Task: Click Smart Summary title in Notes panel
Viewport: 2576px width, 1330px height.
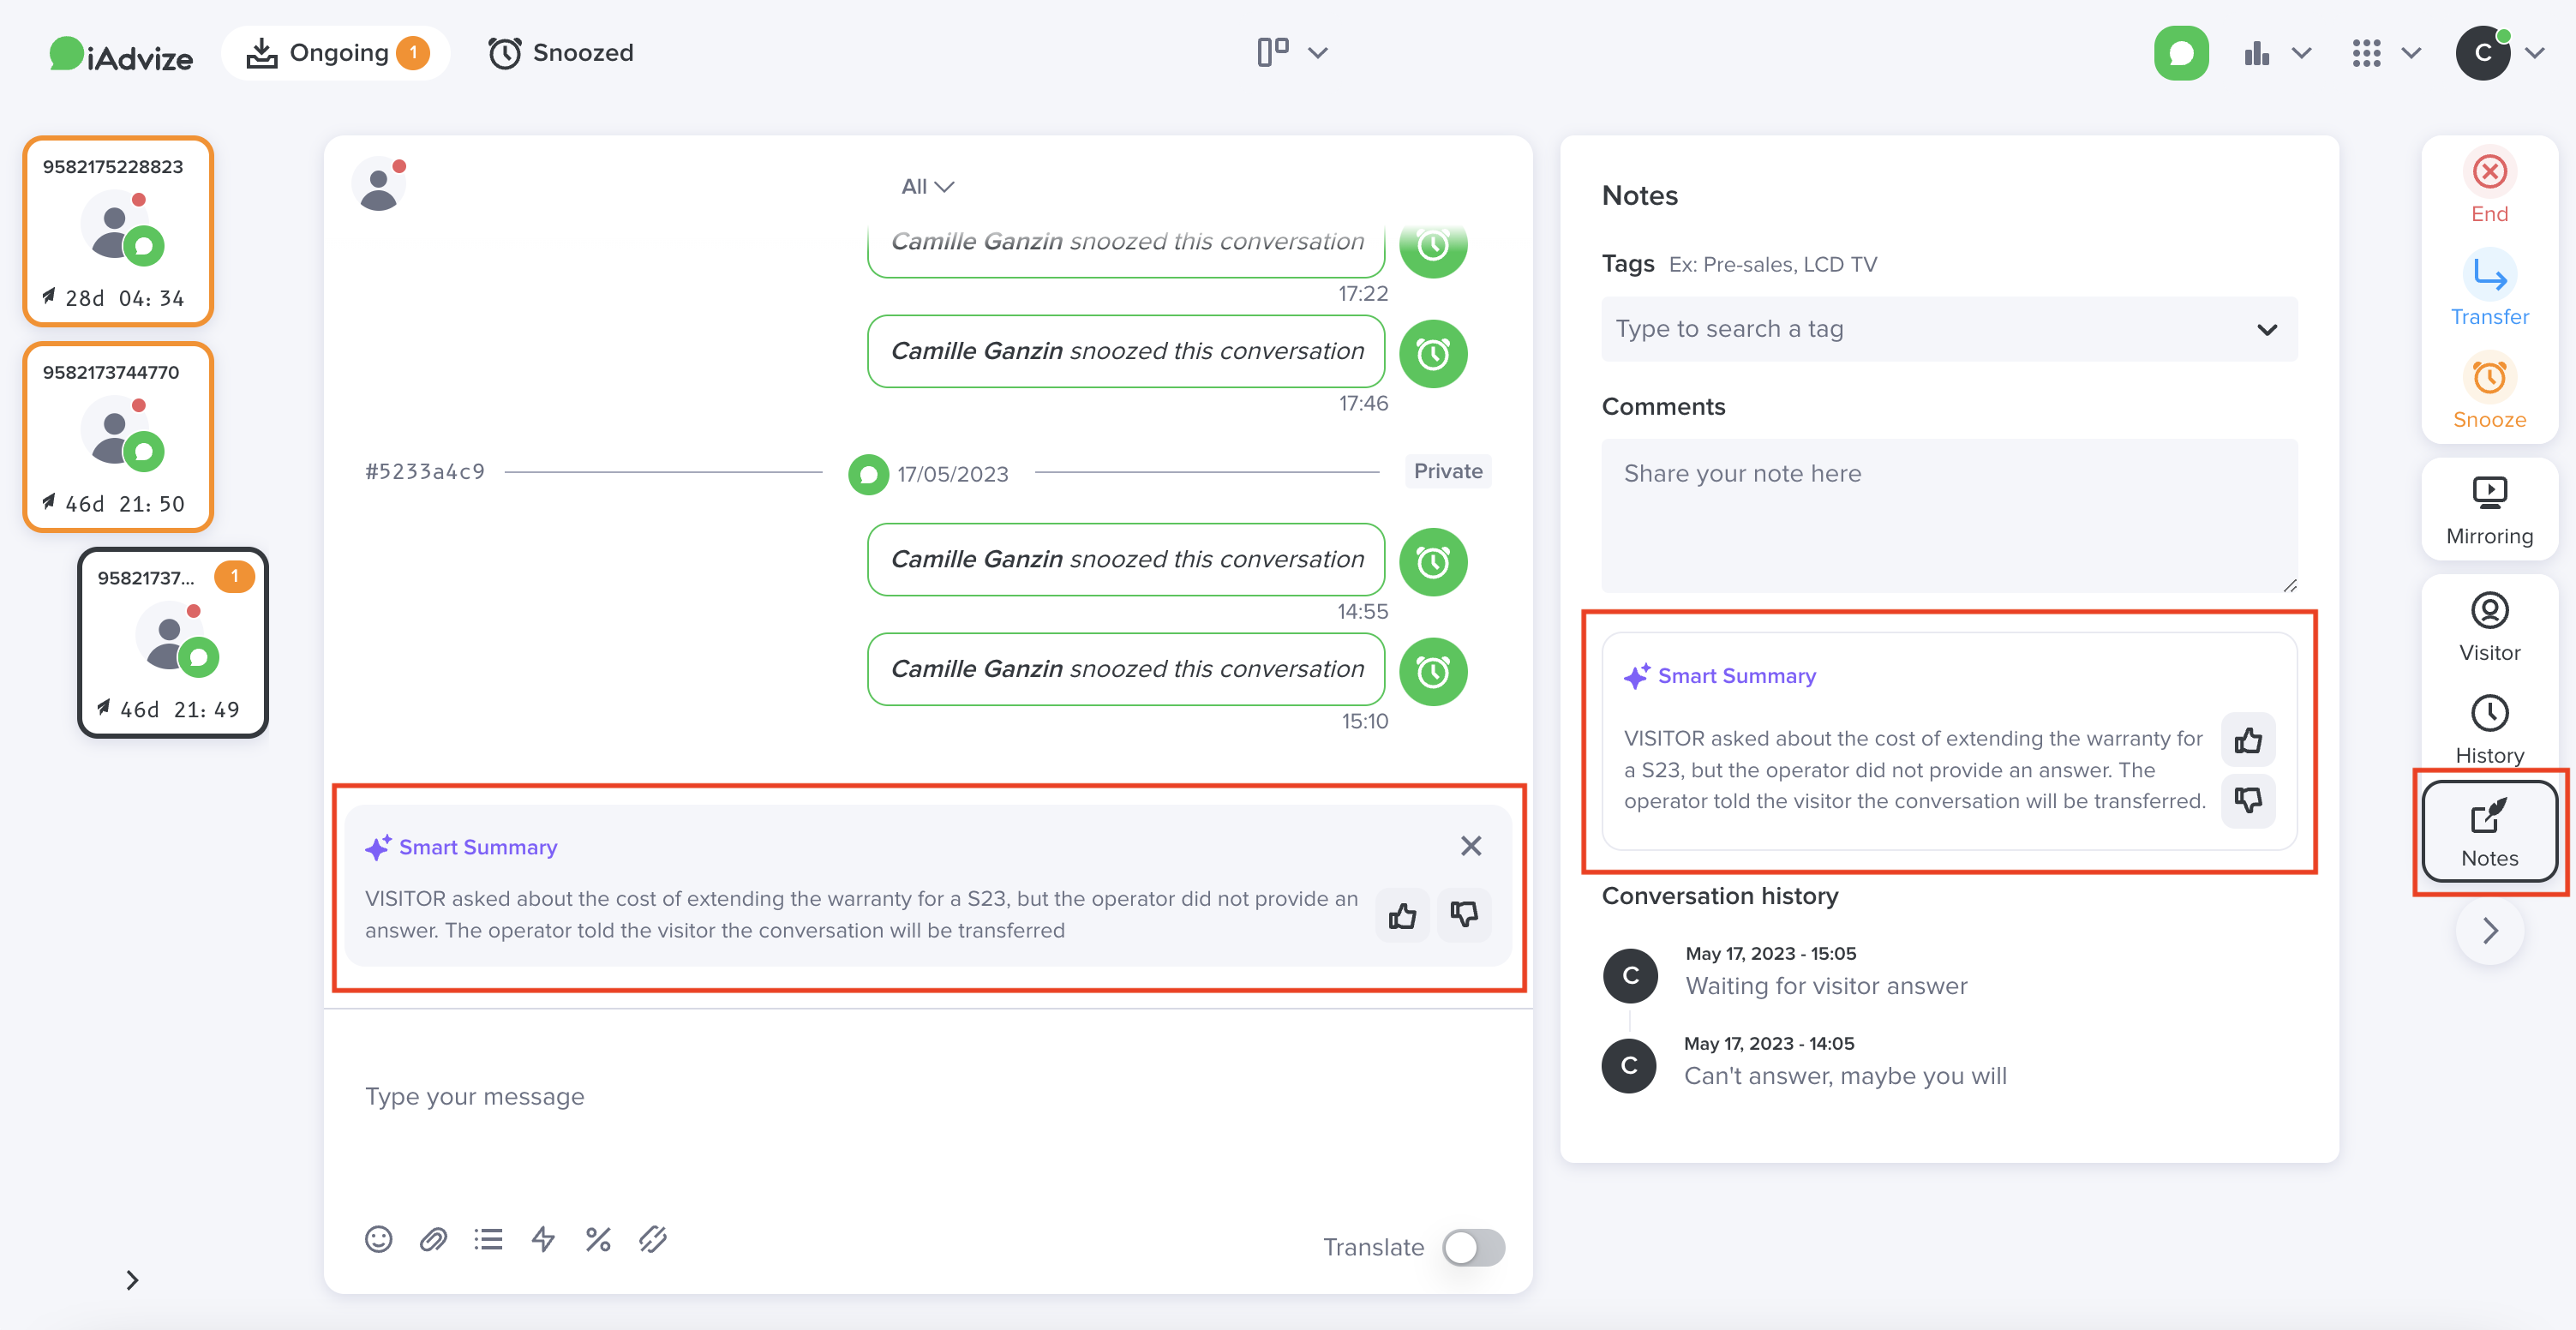Action: tap(1736, 676)
